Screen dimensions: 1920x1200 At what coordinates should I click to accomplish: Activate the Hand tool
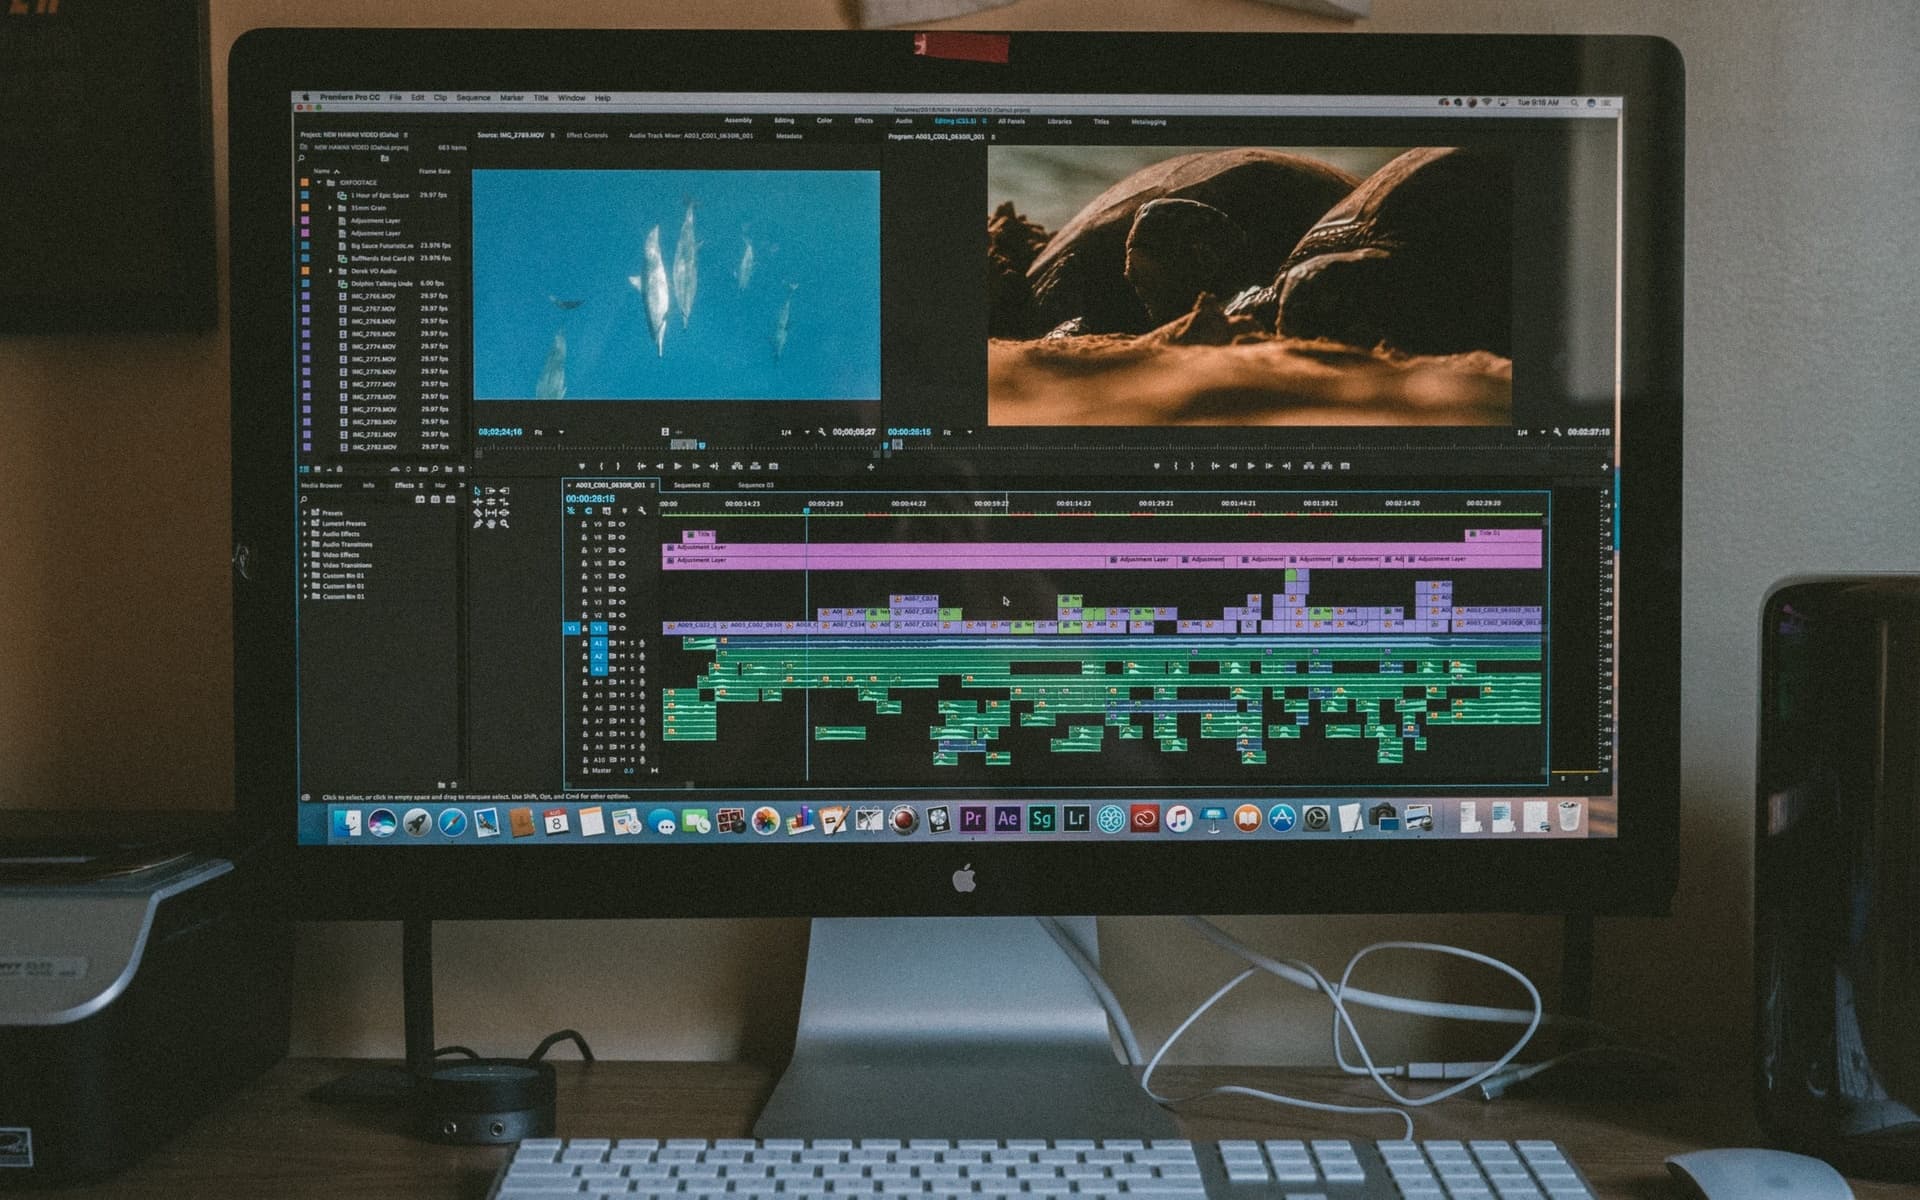(x=491, y=524)
